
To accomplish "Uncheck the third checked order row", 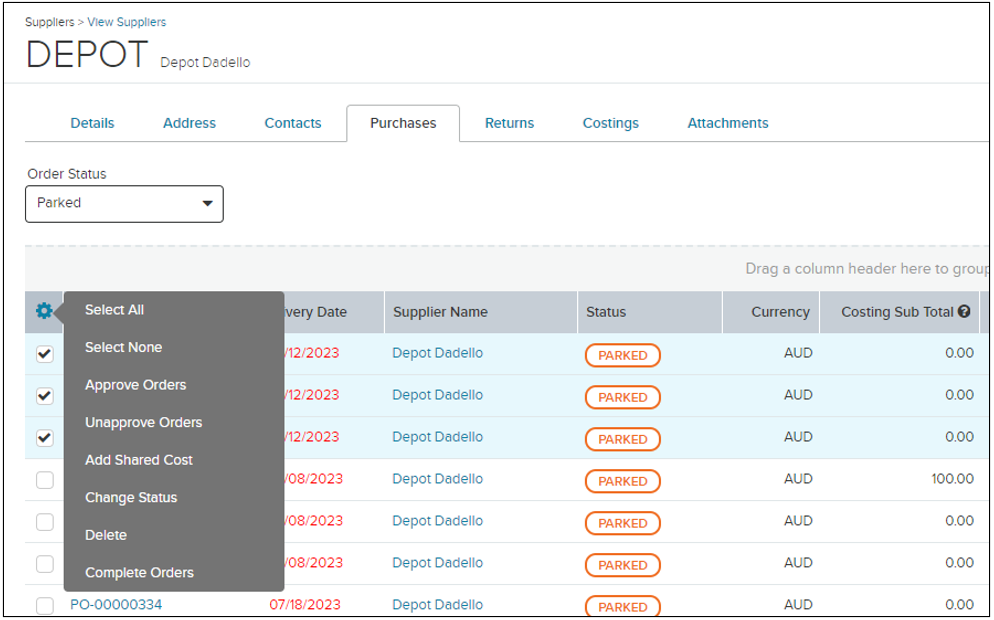I will click(x=44, y=437).
